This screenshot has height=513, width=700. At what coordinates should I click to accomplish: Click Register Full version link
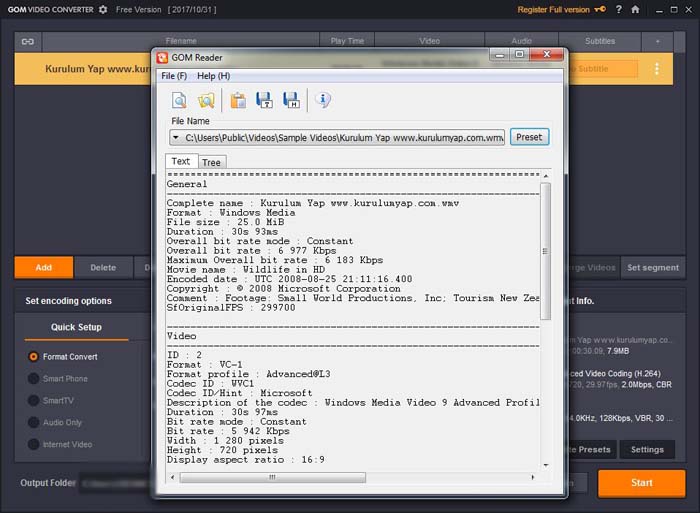(554, 9)
